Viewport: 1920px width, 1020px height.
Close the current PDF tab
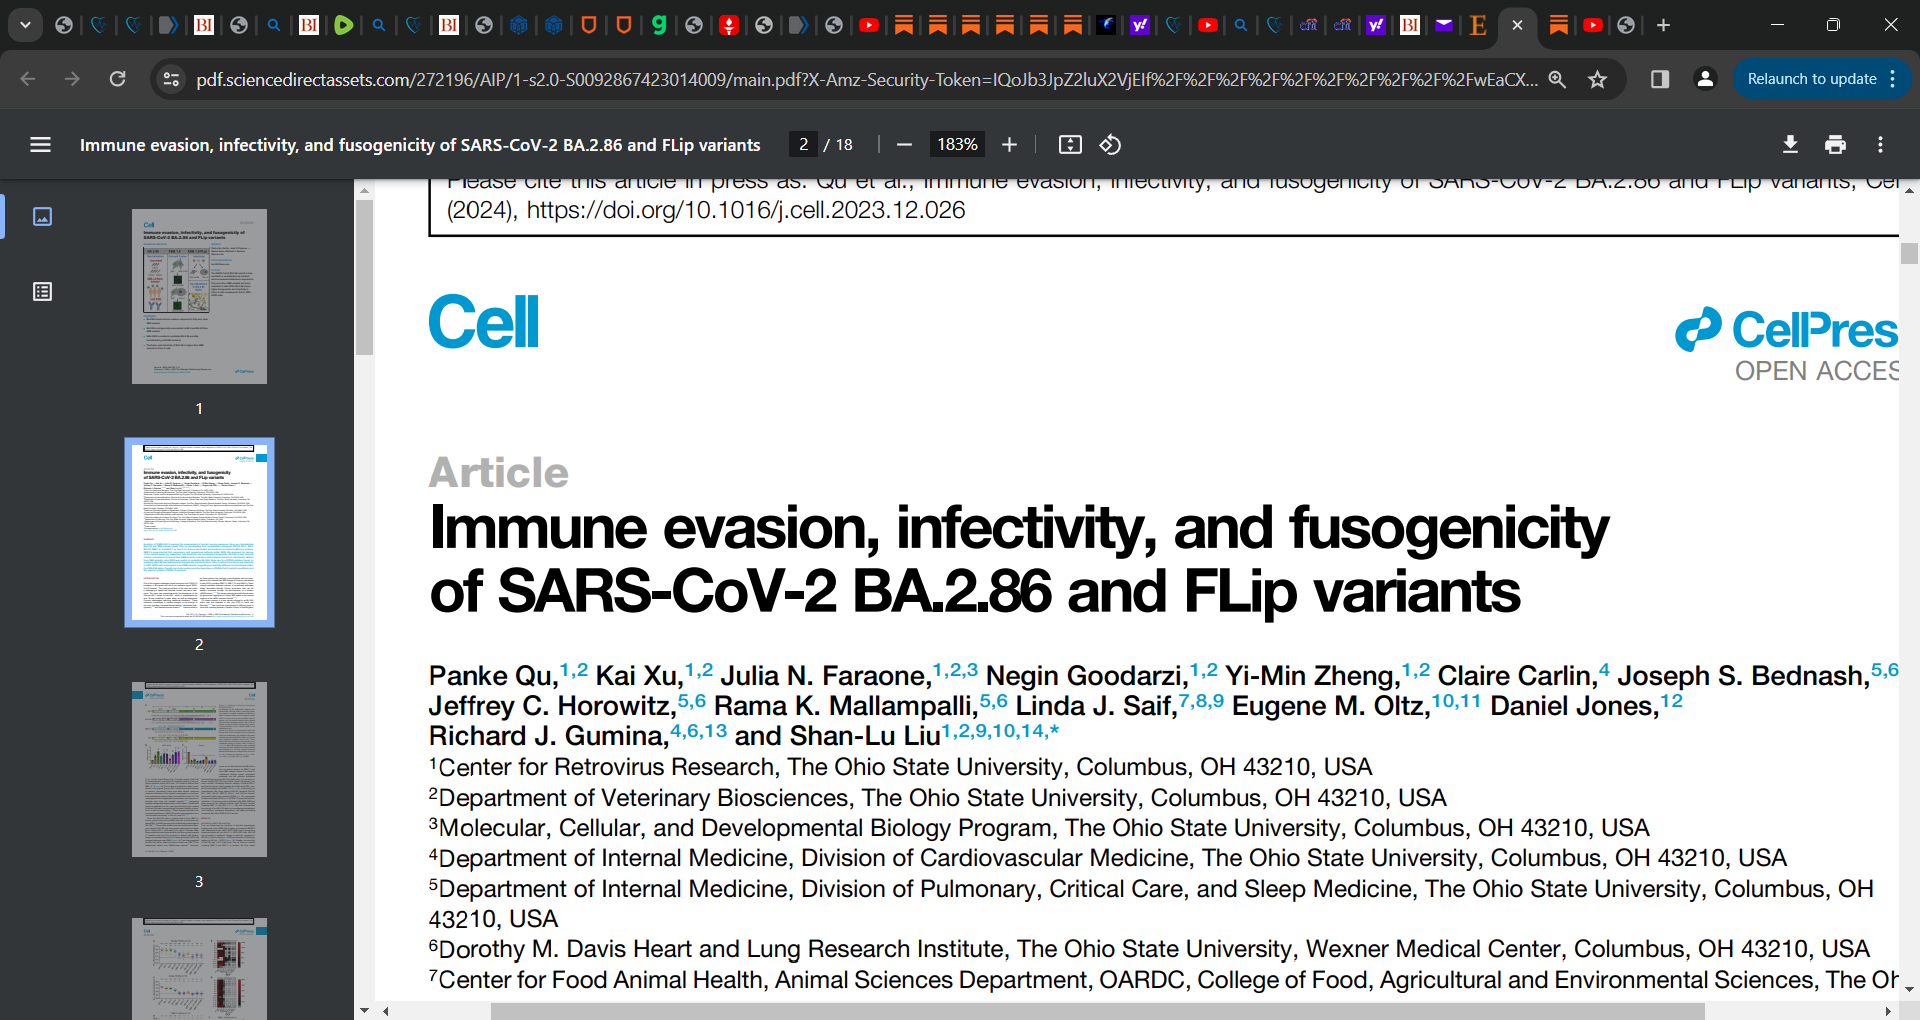coord(1517,25)
